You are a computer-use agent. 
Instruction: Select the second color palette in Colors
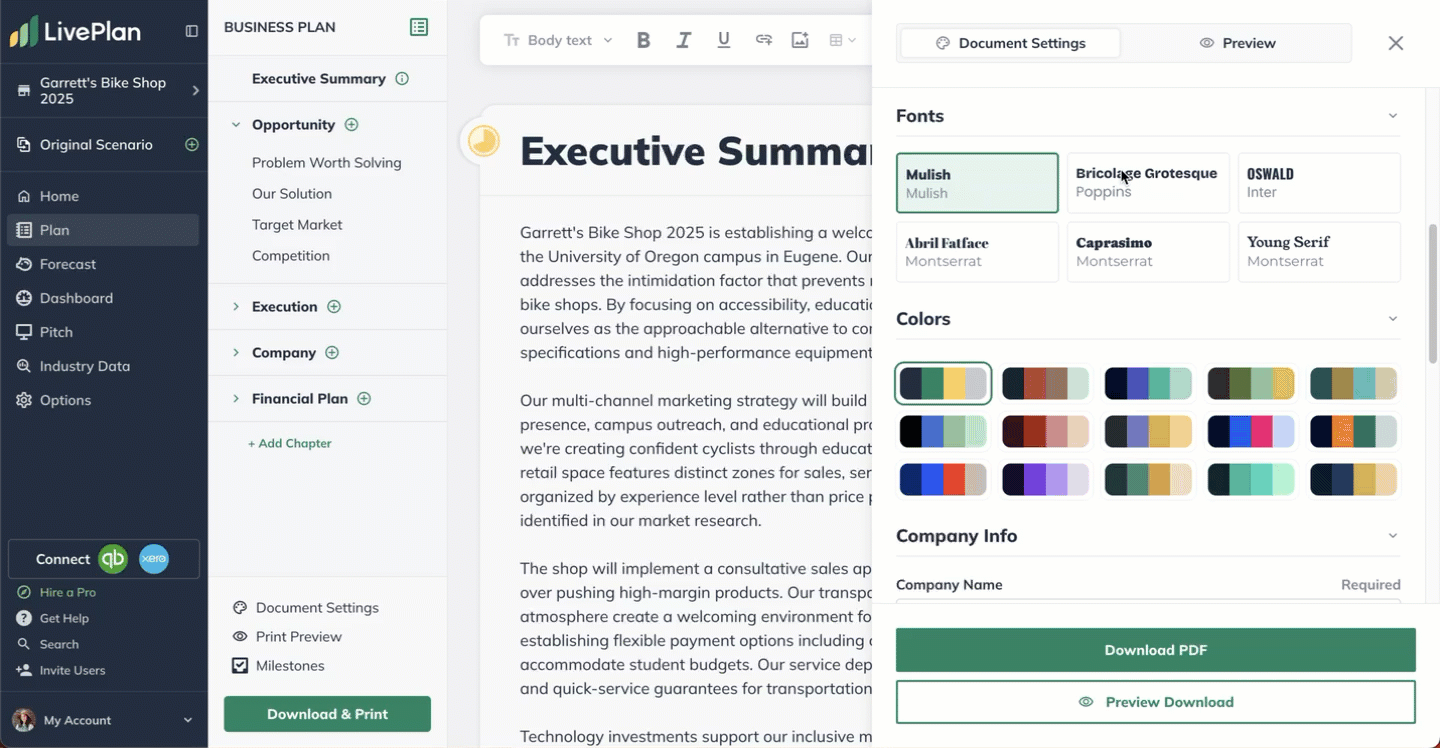pyautogui.click(x=1045, y=383)
